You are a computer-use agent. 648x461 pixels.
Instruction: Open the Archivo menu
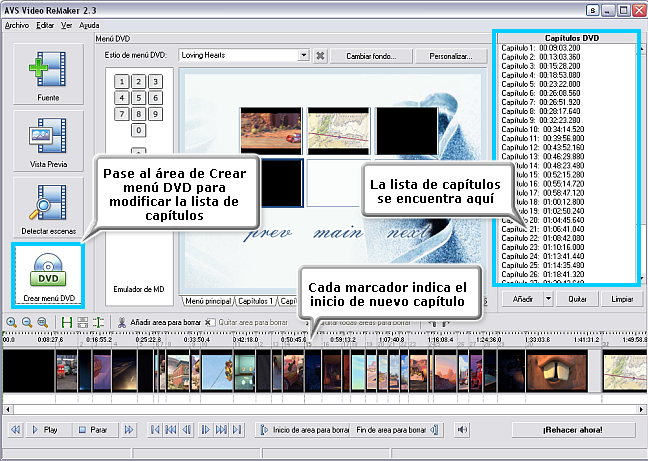pos(17,25)
